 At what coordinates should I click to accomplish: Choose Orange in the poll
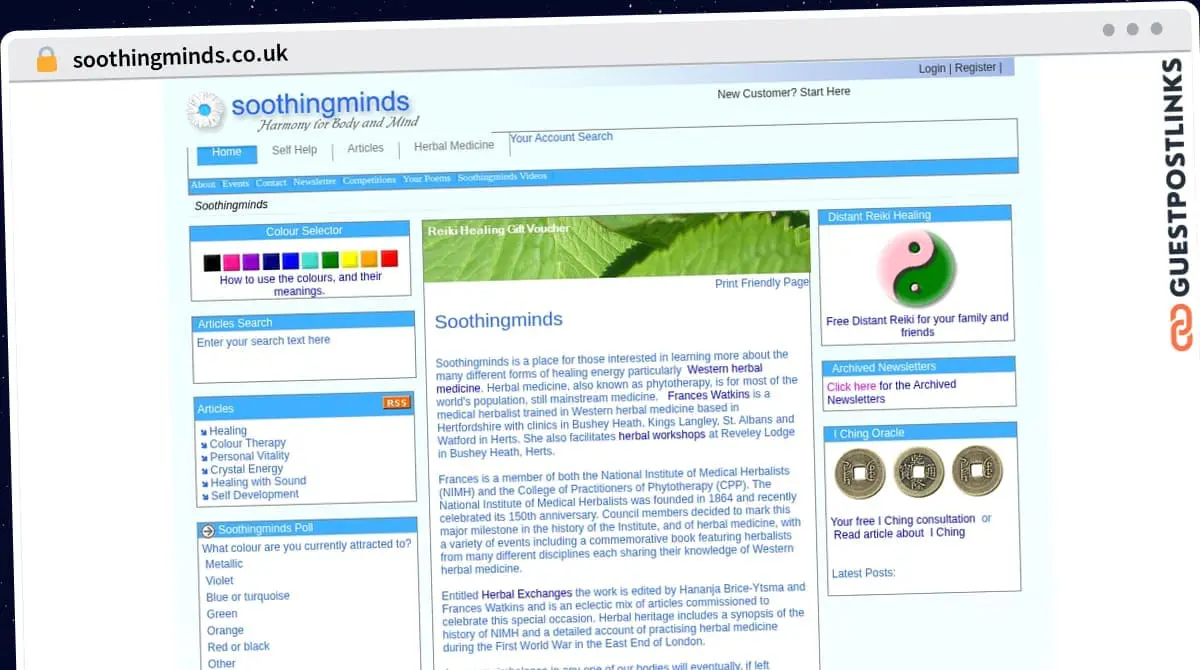(x=225, y=631)
